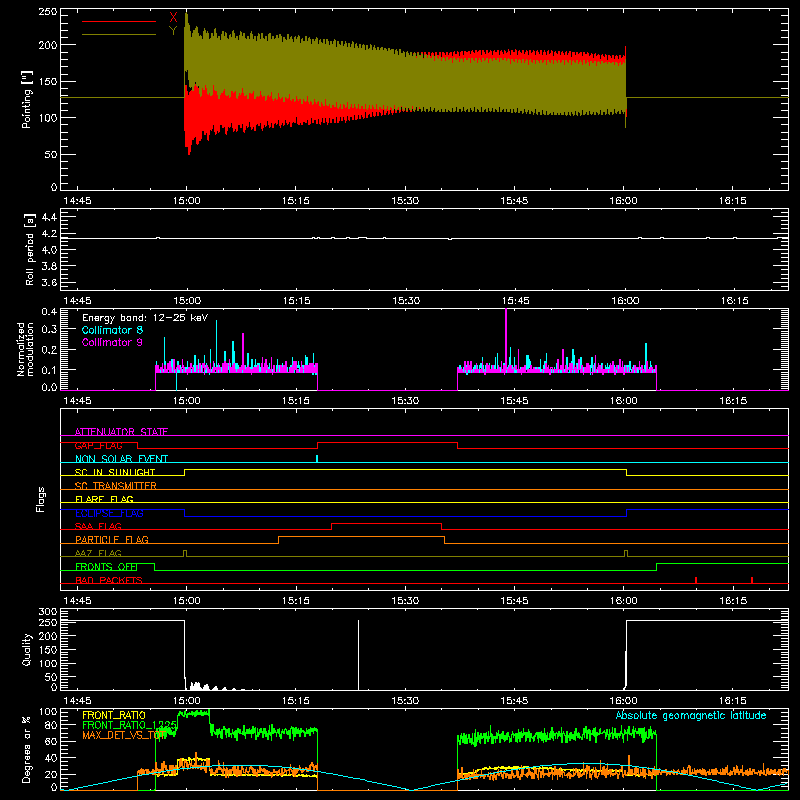Click the 'Flags' vertical axis title
Viewport: 800px width, 800px height.
click(41, 499)
